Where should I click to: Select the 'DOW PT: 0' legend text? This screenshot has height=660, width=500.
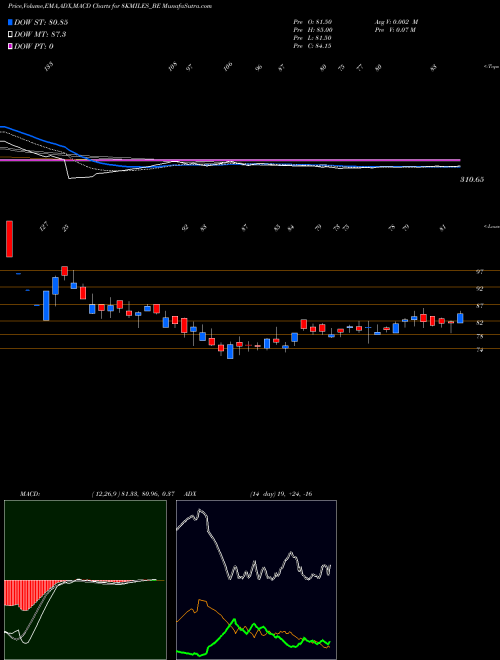(34, 46)
